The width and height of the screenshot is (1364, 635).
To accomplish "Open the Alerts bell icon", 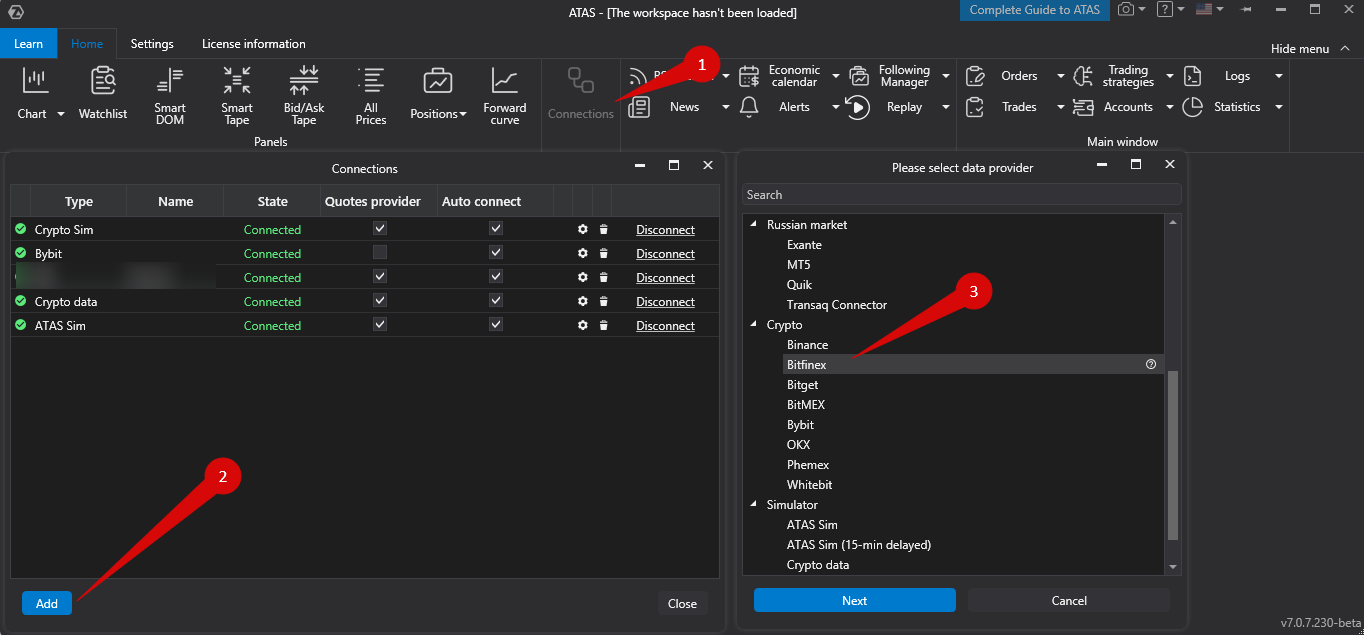I will tap(749, 107).
